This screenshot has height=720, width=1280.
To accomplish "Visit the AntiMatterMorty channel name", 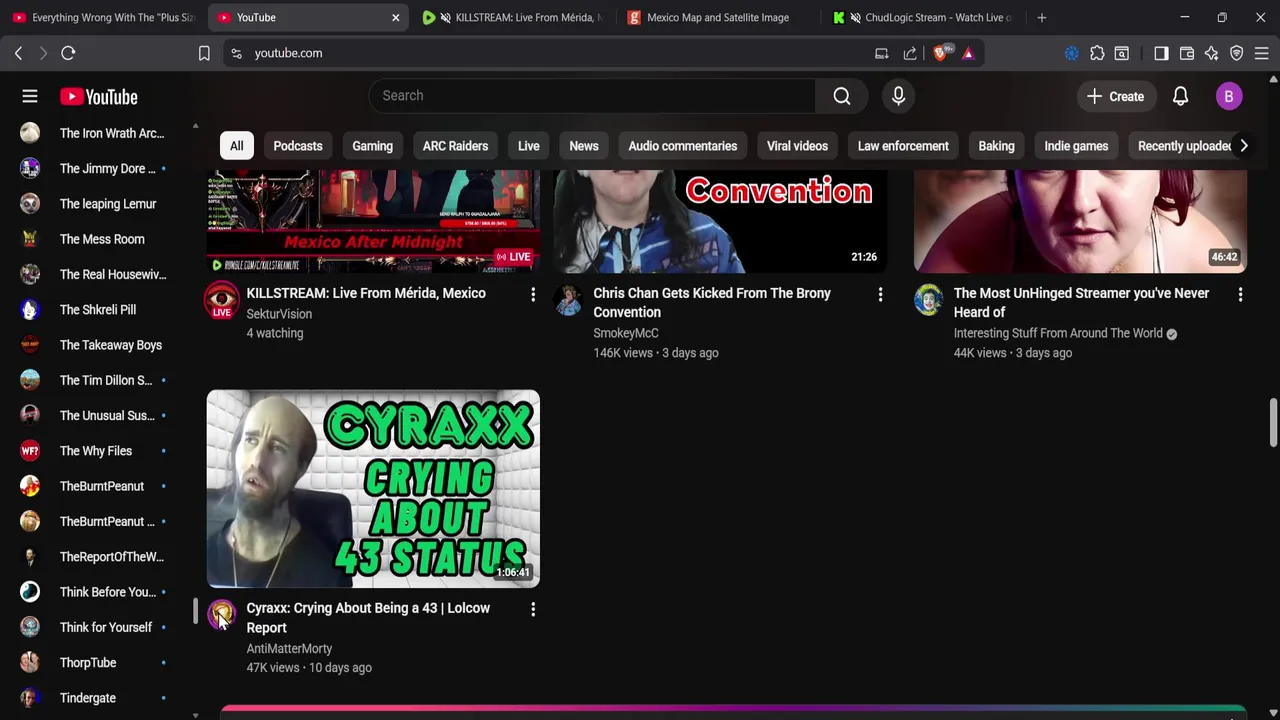I will click(x=289, y=648).
